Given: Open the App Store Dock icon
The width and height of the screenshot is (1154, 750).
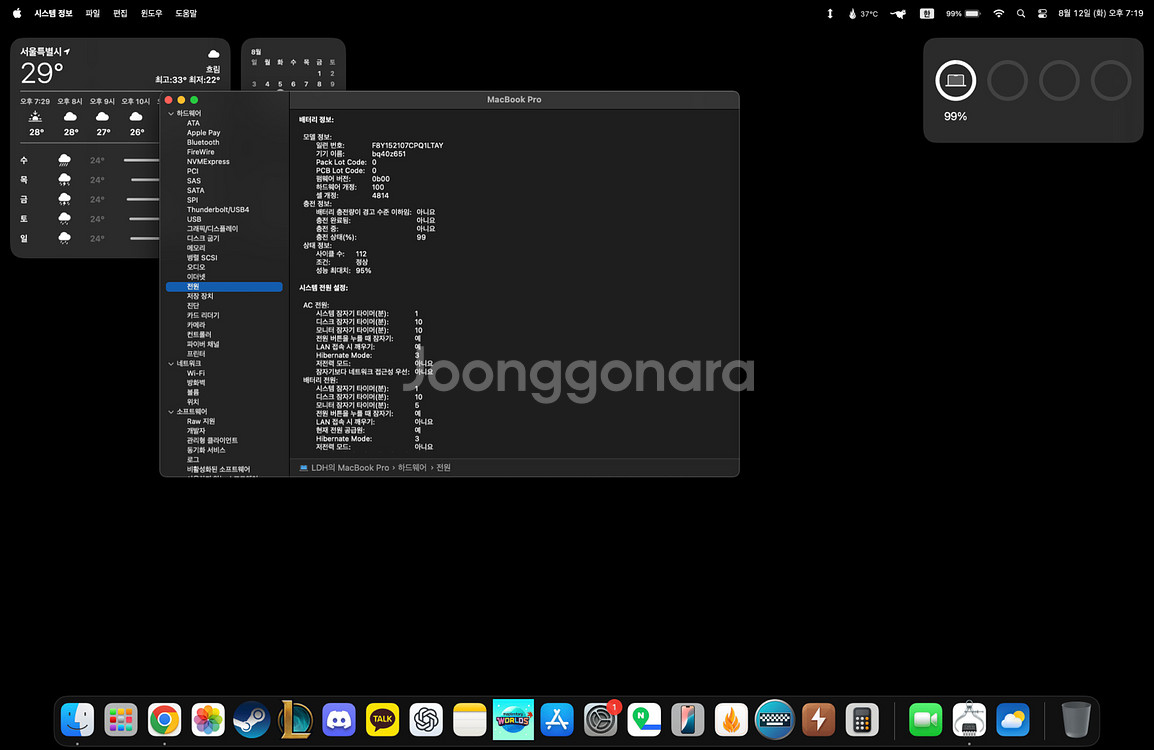Looking at the screenshot, I should 557,719.
